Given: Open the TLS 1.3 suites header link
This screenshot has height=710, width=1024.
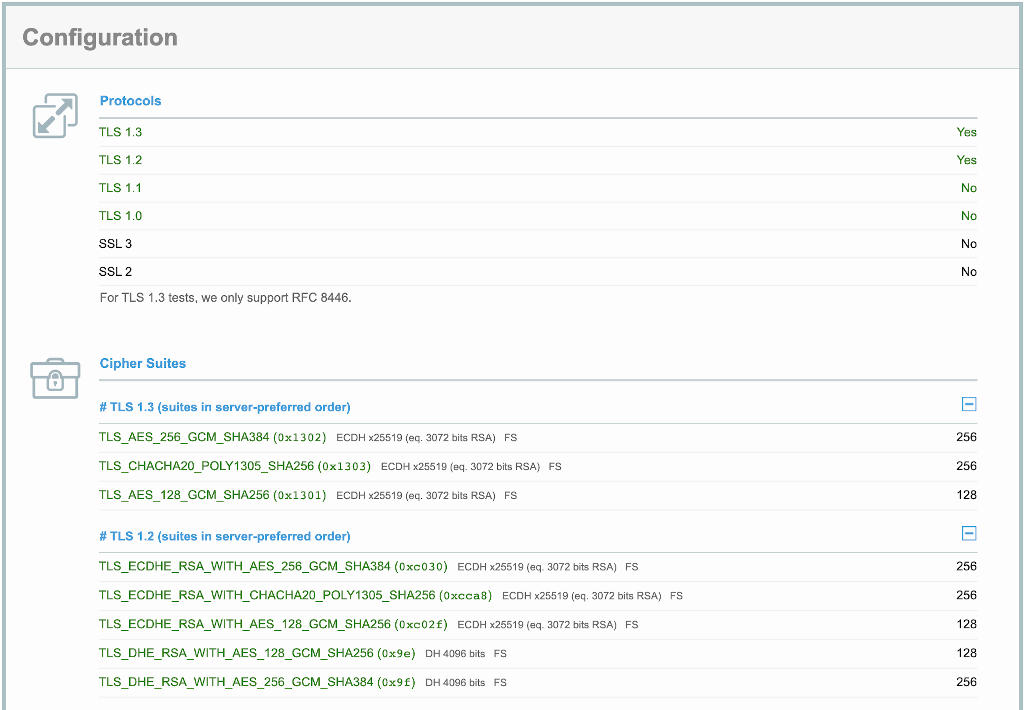Looking at the screenshot, I should tap(225, 407).
